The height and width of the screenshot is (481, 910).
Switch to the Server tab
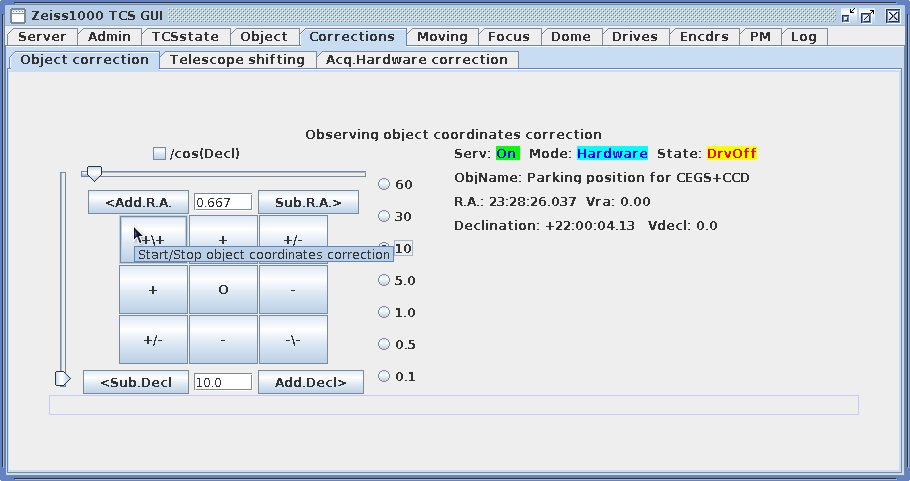tap(42, 37)
